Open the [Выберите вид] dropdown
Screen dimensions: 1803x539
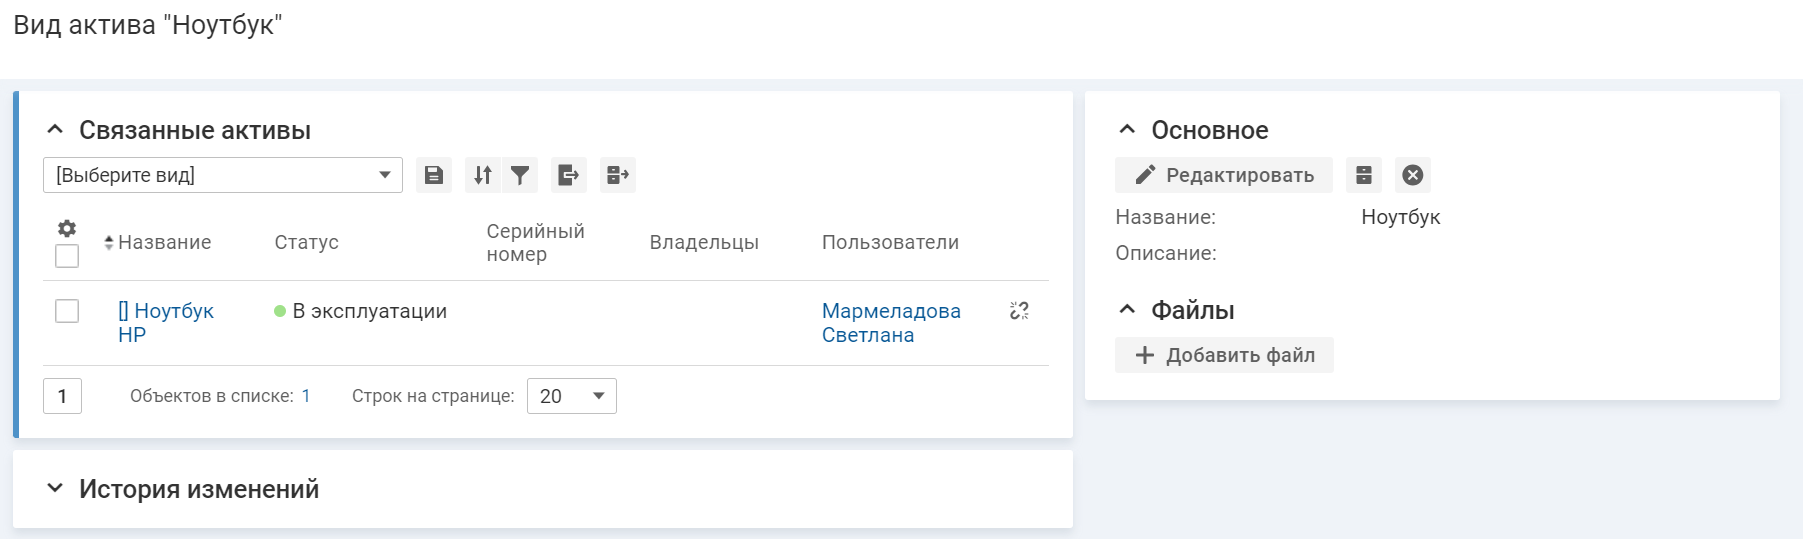pos(222,175)
